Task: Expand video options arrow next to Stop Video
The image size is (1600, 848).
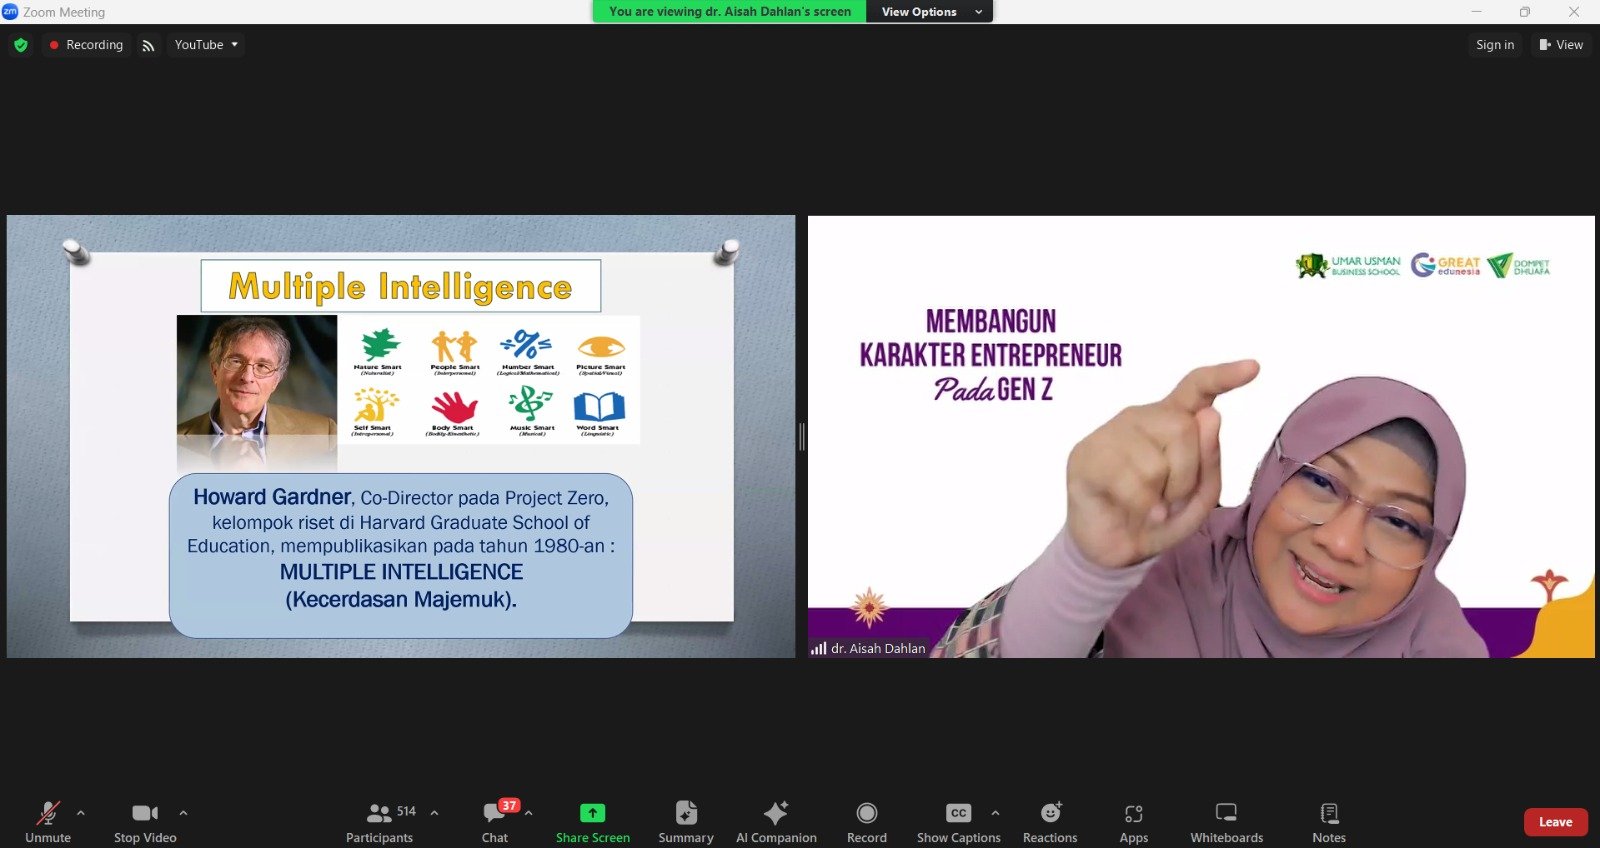Action: [183, 813]
